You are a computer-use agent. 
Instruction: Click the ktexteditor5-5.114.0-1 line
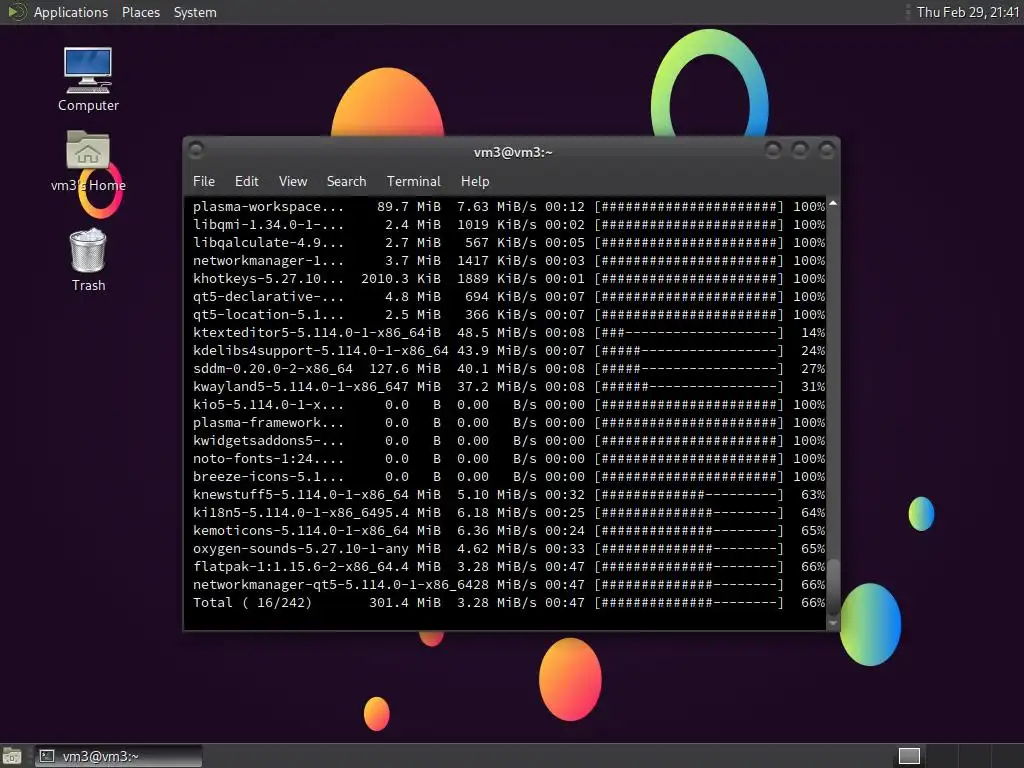(x=509, y=332)
